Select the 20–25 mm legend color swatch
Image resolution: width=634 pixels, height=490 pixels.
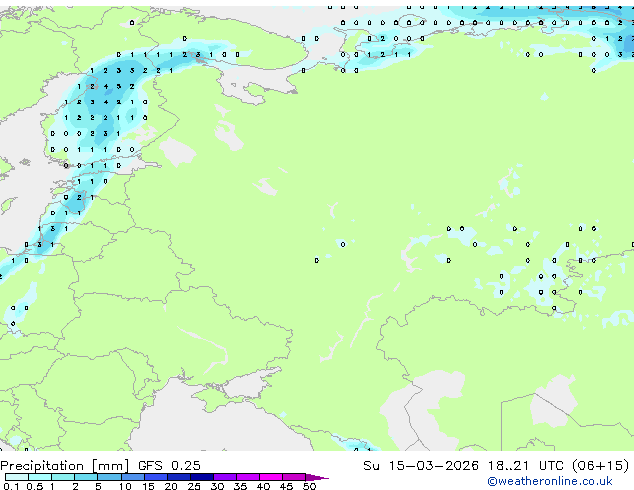179,477
